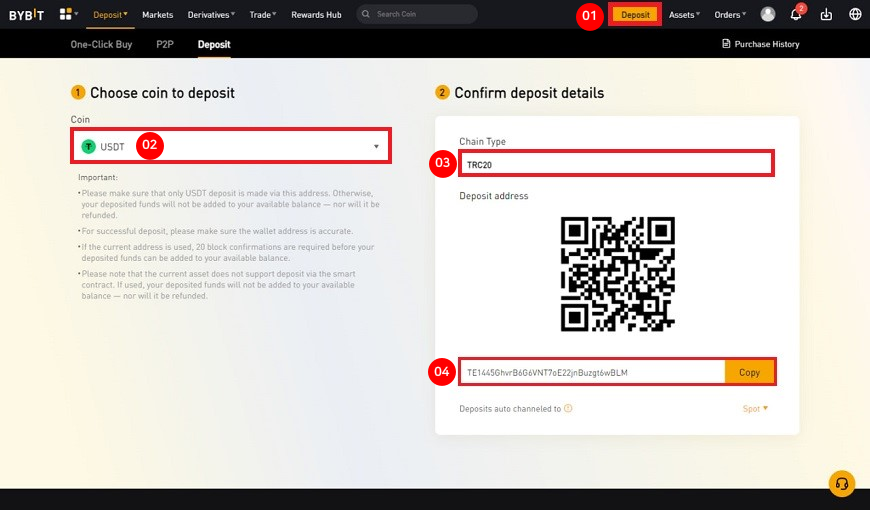Expand the Derivatives menu
The width and height of the screenshot is (870, 510).
coord(211,15)
